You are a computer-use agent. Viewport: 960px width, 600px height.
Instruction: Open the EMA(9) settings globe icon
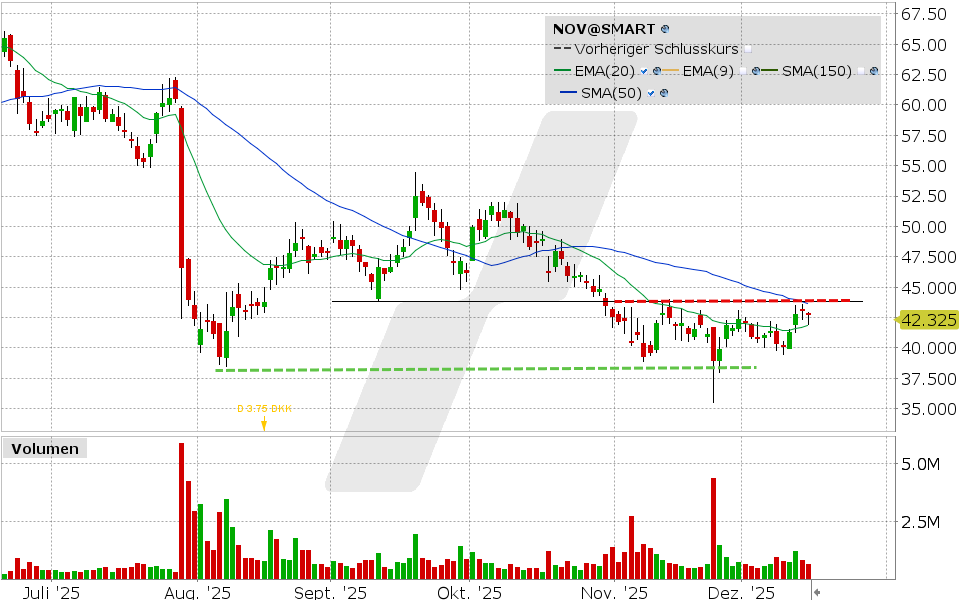pos(756,70)
